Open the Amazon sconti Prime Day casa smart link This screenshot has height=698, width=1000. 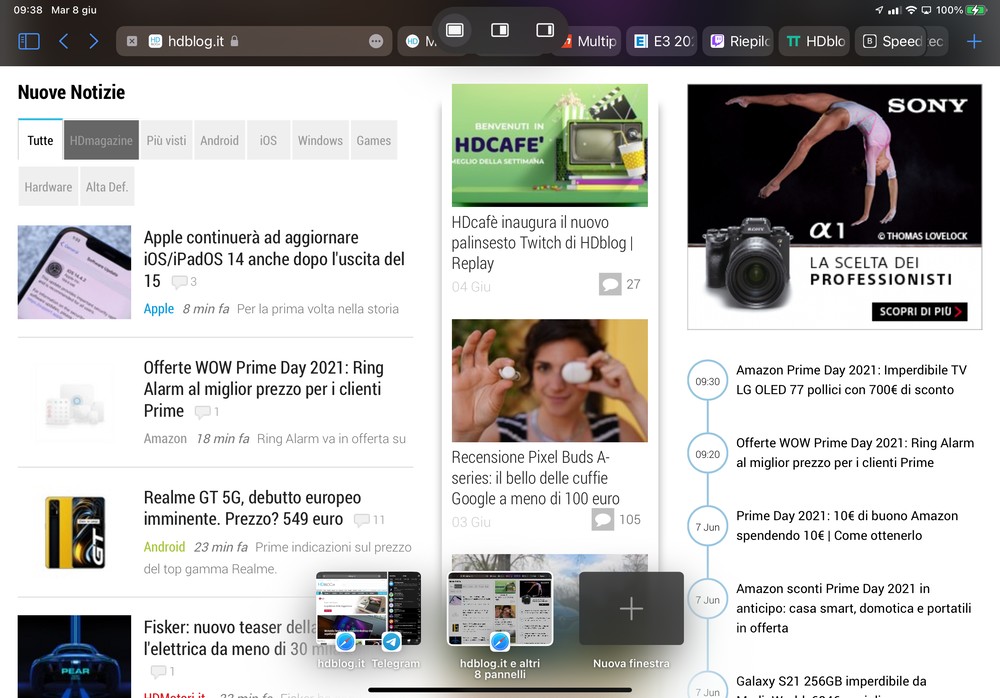(853, 608)
